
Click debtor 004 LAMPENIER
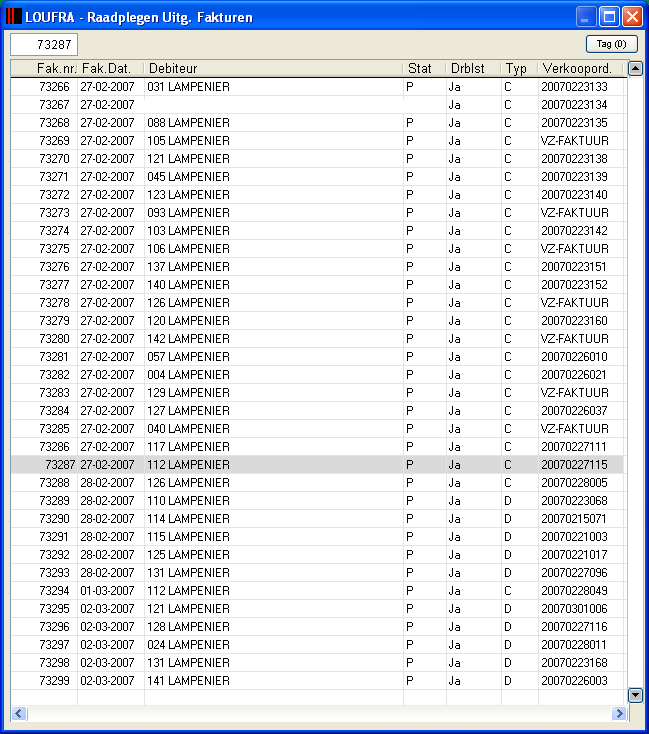[188, 375]
